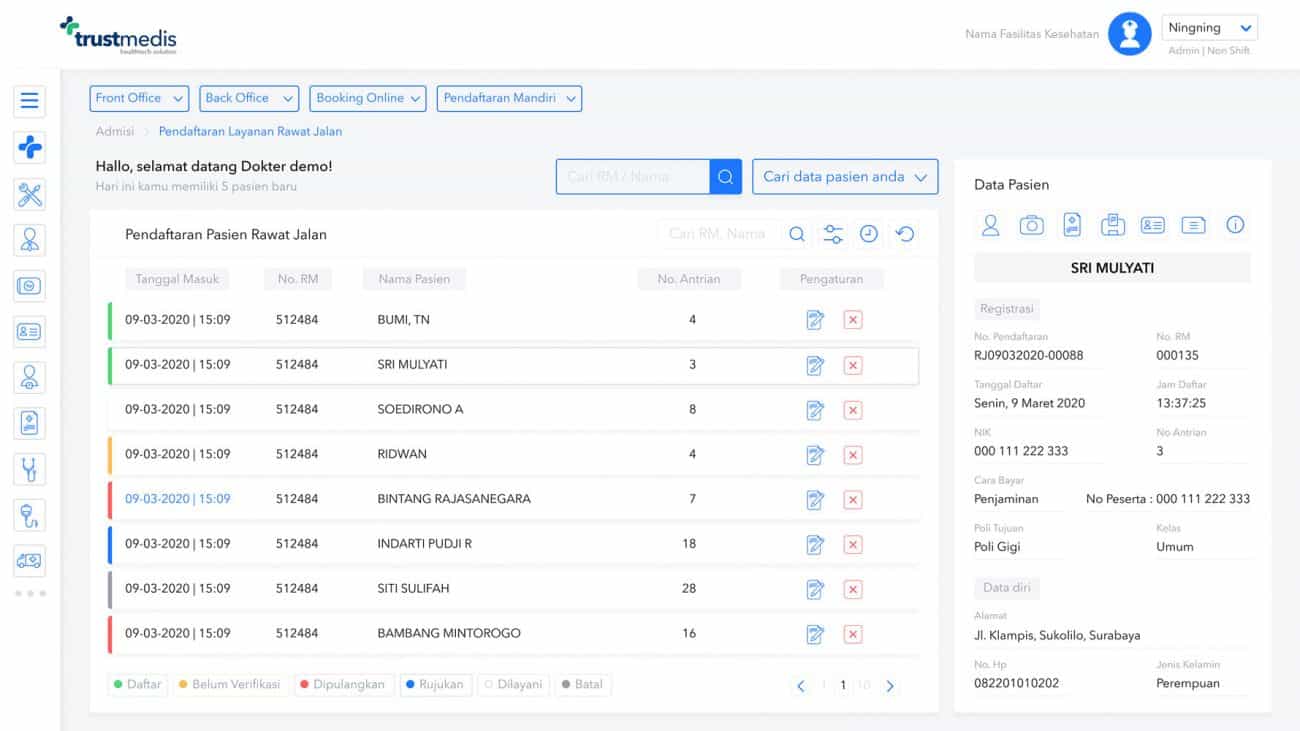This screenshot has width=1300, height=731.
Task: Click the refresh icon in the table header
Action: (x=905, y=234)
